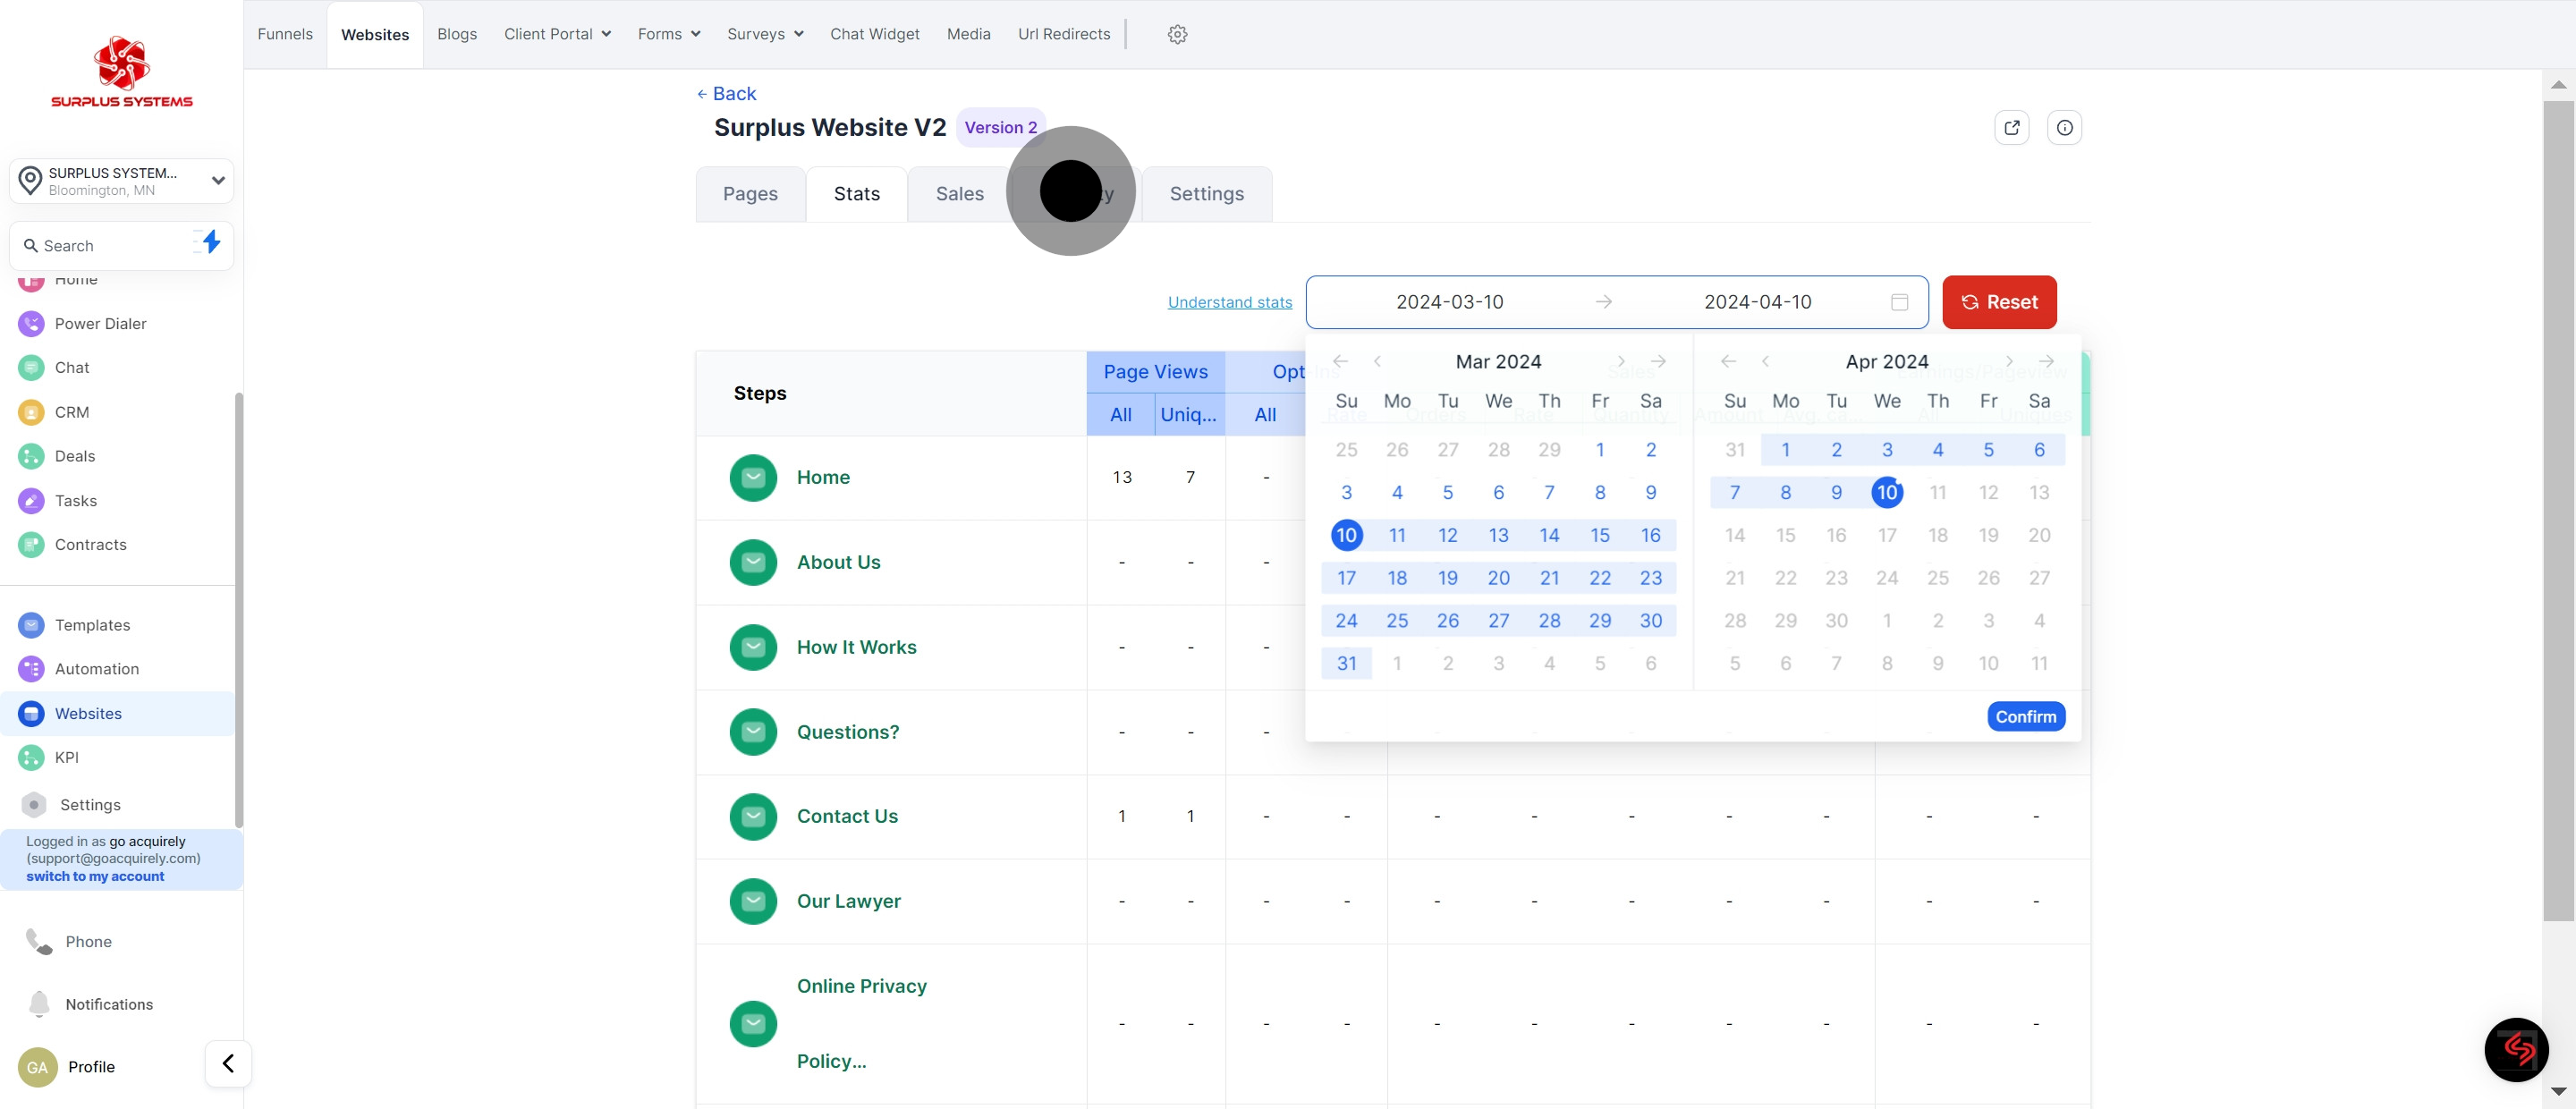The image size is (2576, 1109).
Task: Click the Understand stats link
Action: coord(1229,302)
